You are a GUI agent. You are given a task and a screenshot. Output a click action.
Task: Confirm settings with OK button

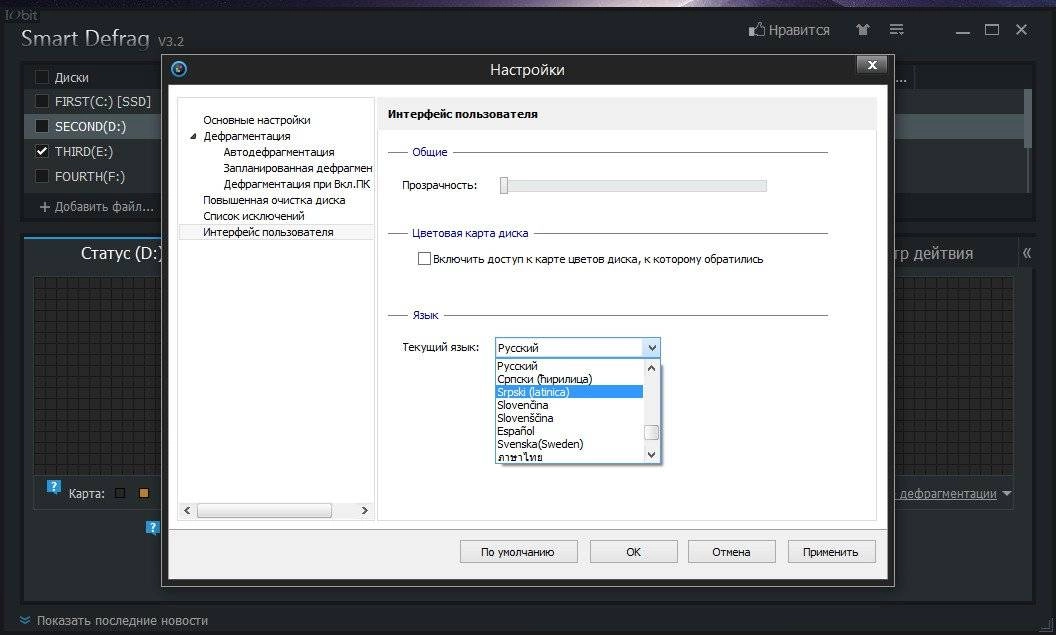633,552
